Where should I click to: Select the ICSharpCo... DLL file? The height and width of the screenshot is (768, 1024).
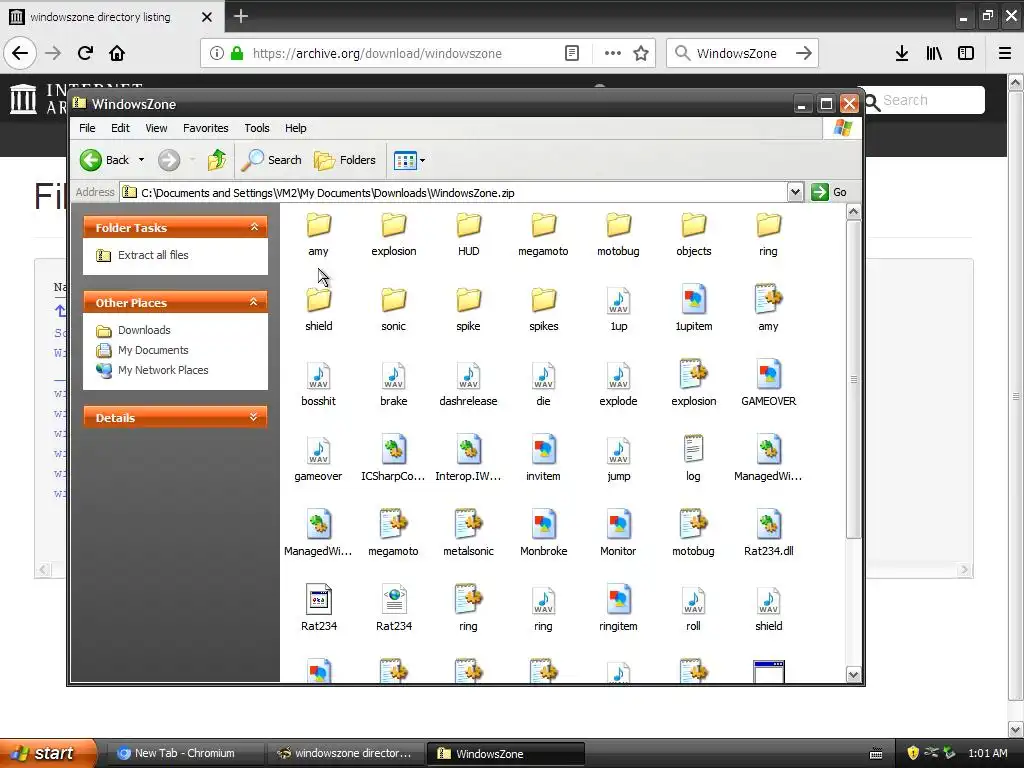(393, 459)
